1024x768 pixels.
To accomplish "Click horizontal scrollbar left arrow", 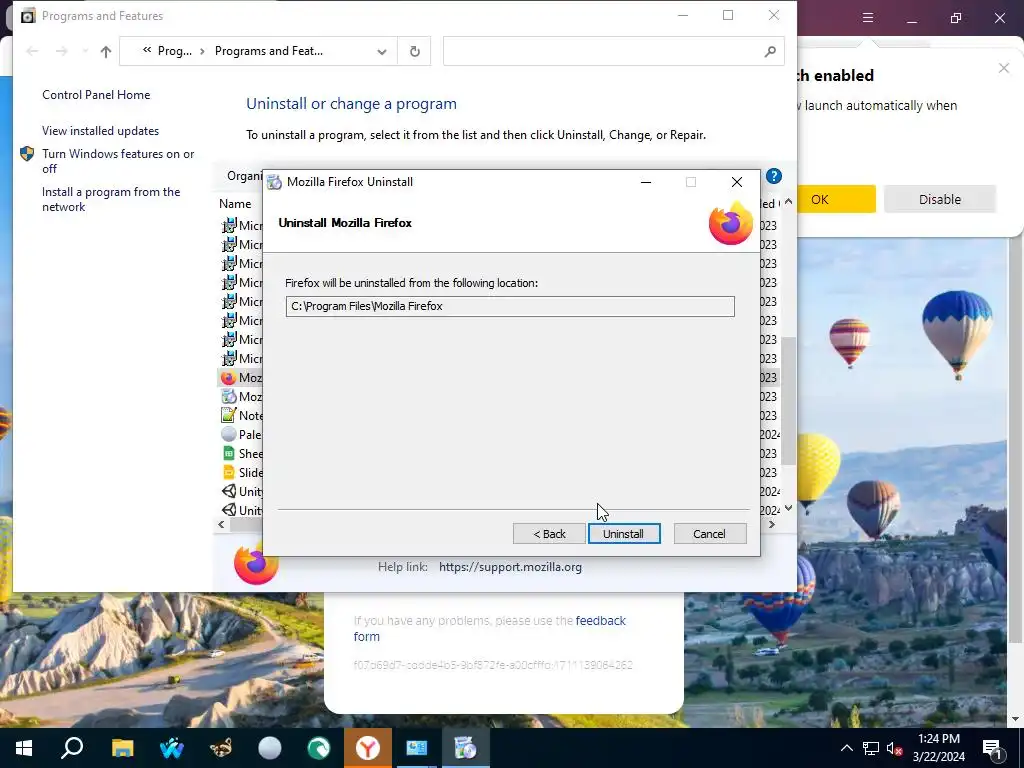I will click(221, 524).
